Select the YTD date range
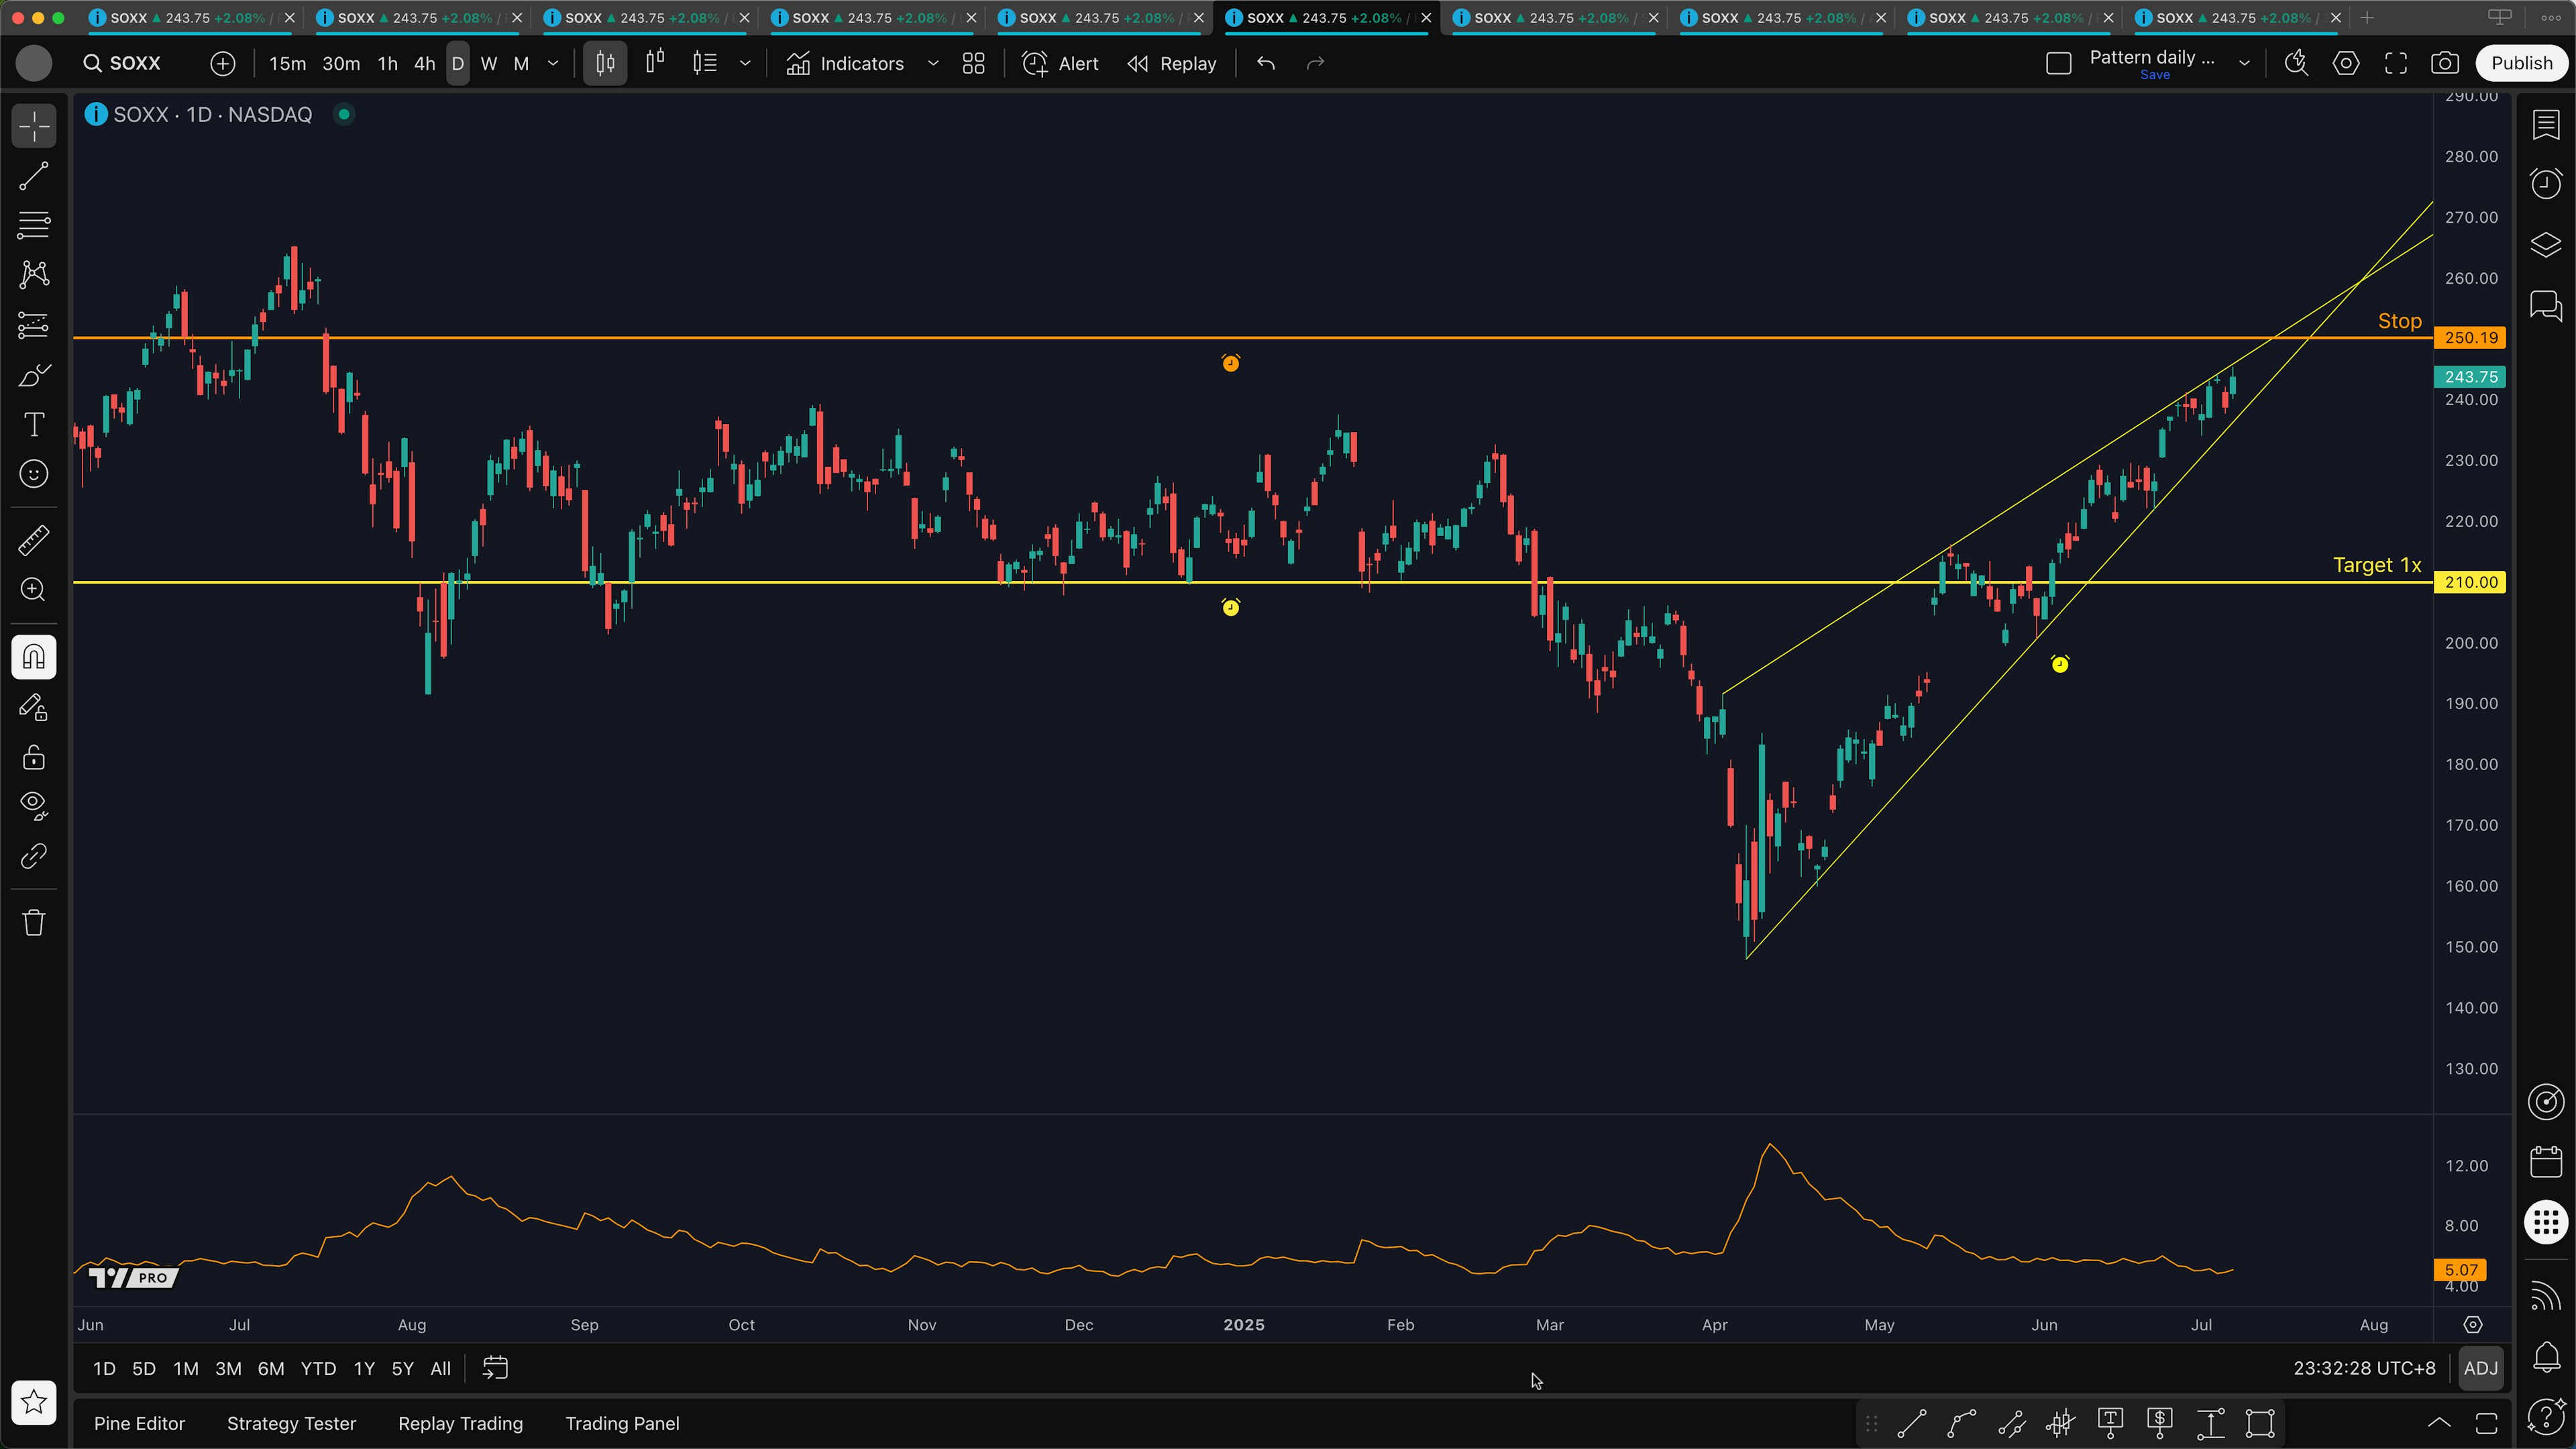This screenshot has width=2576, height=1449. [318, 1368]
